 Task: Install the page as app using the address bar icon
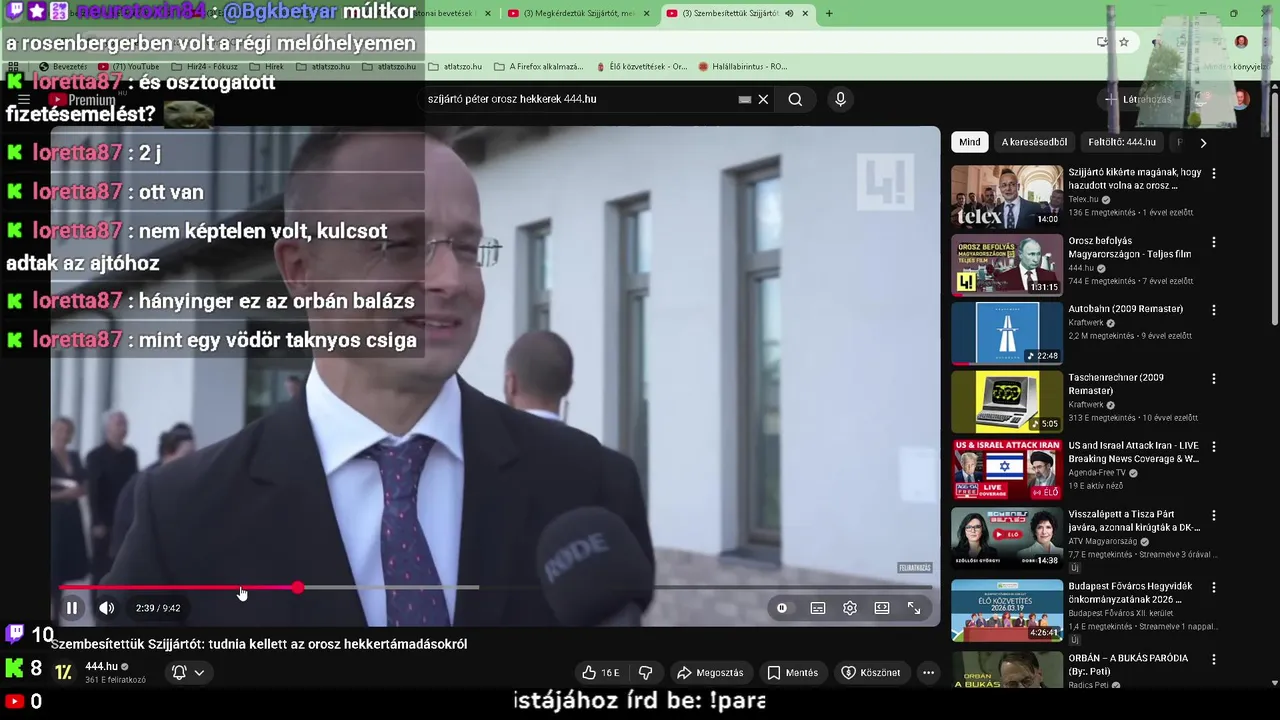click(x=1102, y=42)
